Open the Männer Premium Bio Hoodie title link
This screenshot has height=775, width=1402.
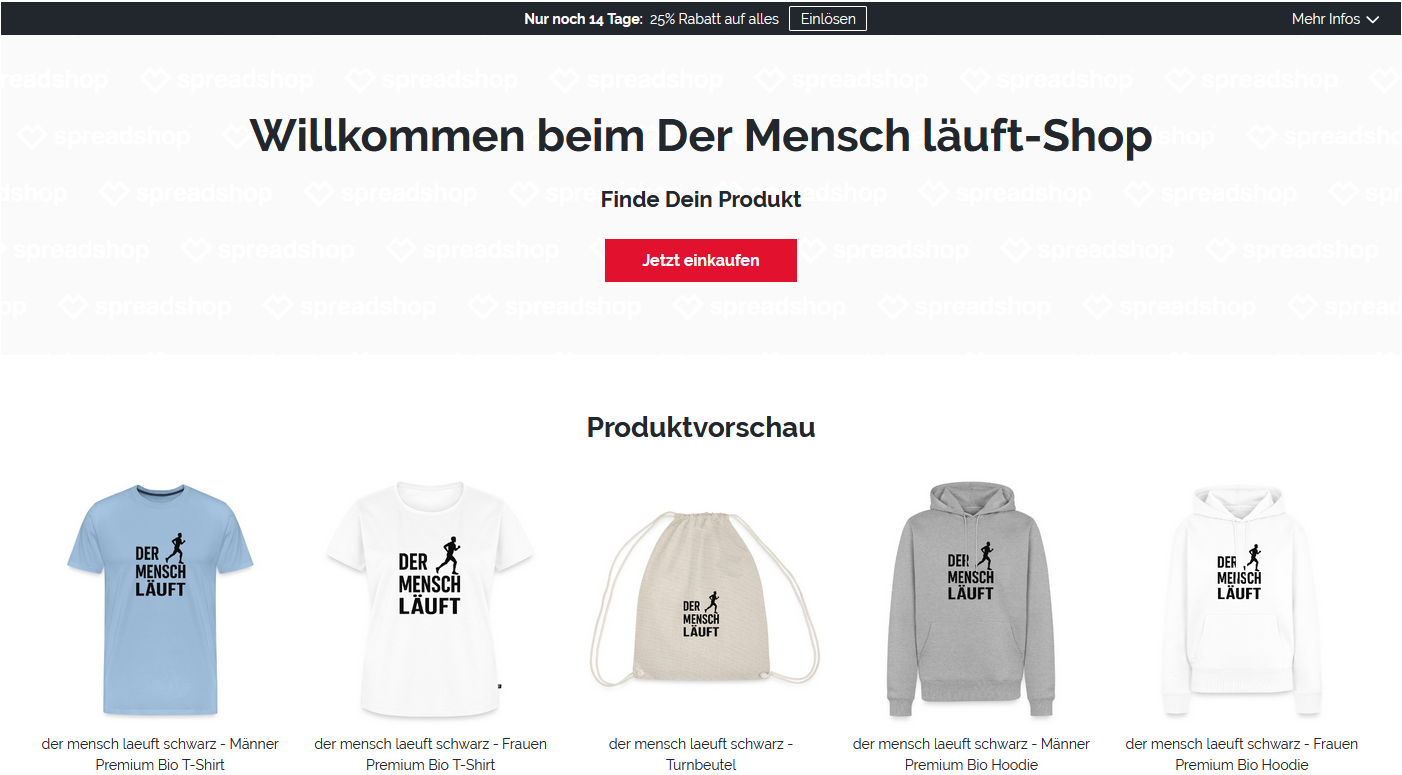click(x=971, y=754)
